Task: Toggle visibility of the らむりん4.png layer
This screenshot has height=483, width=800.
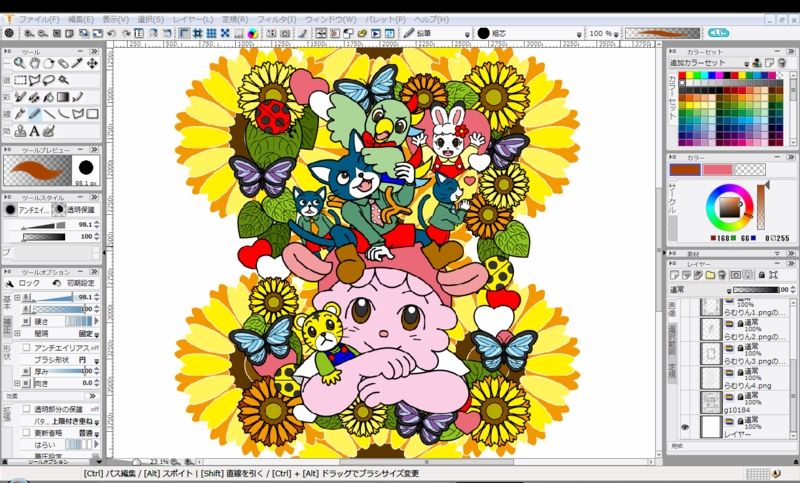Action: [x=685, y=378]
